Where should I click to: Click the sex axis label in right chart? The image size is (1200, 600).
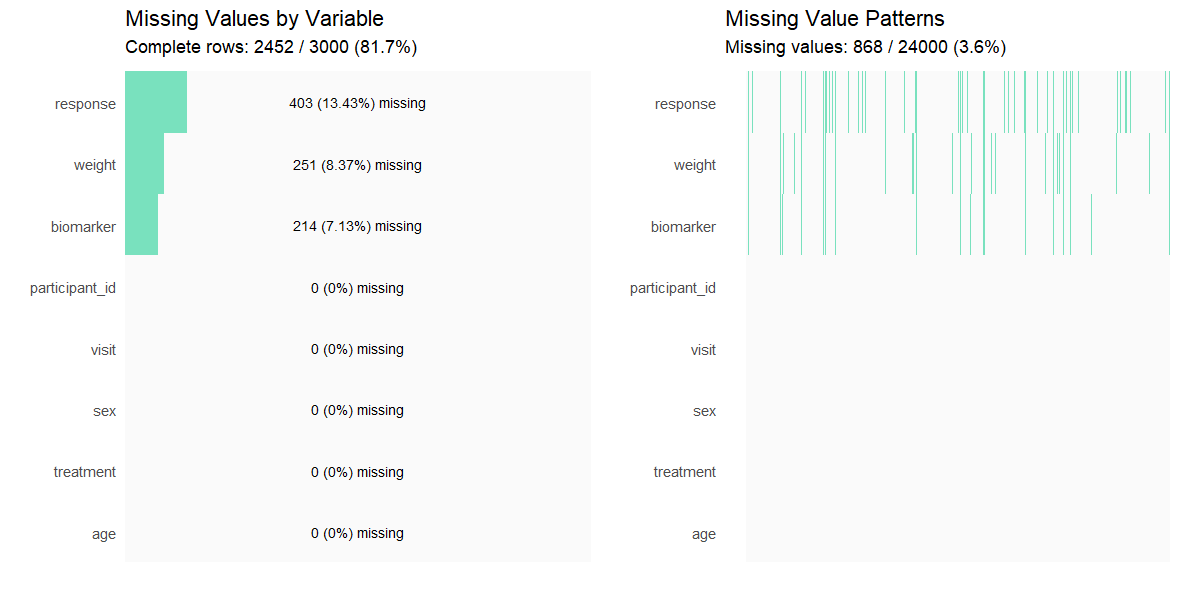pos(704,411)
